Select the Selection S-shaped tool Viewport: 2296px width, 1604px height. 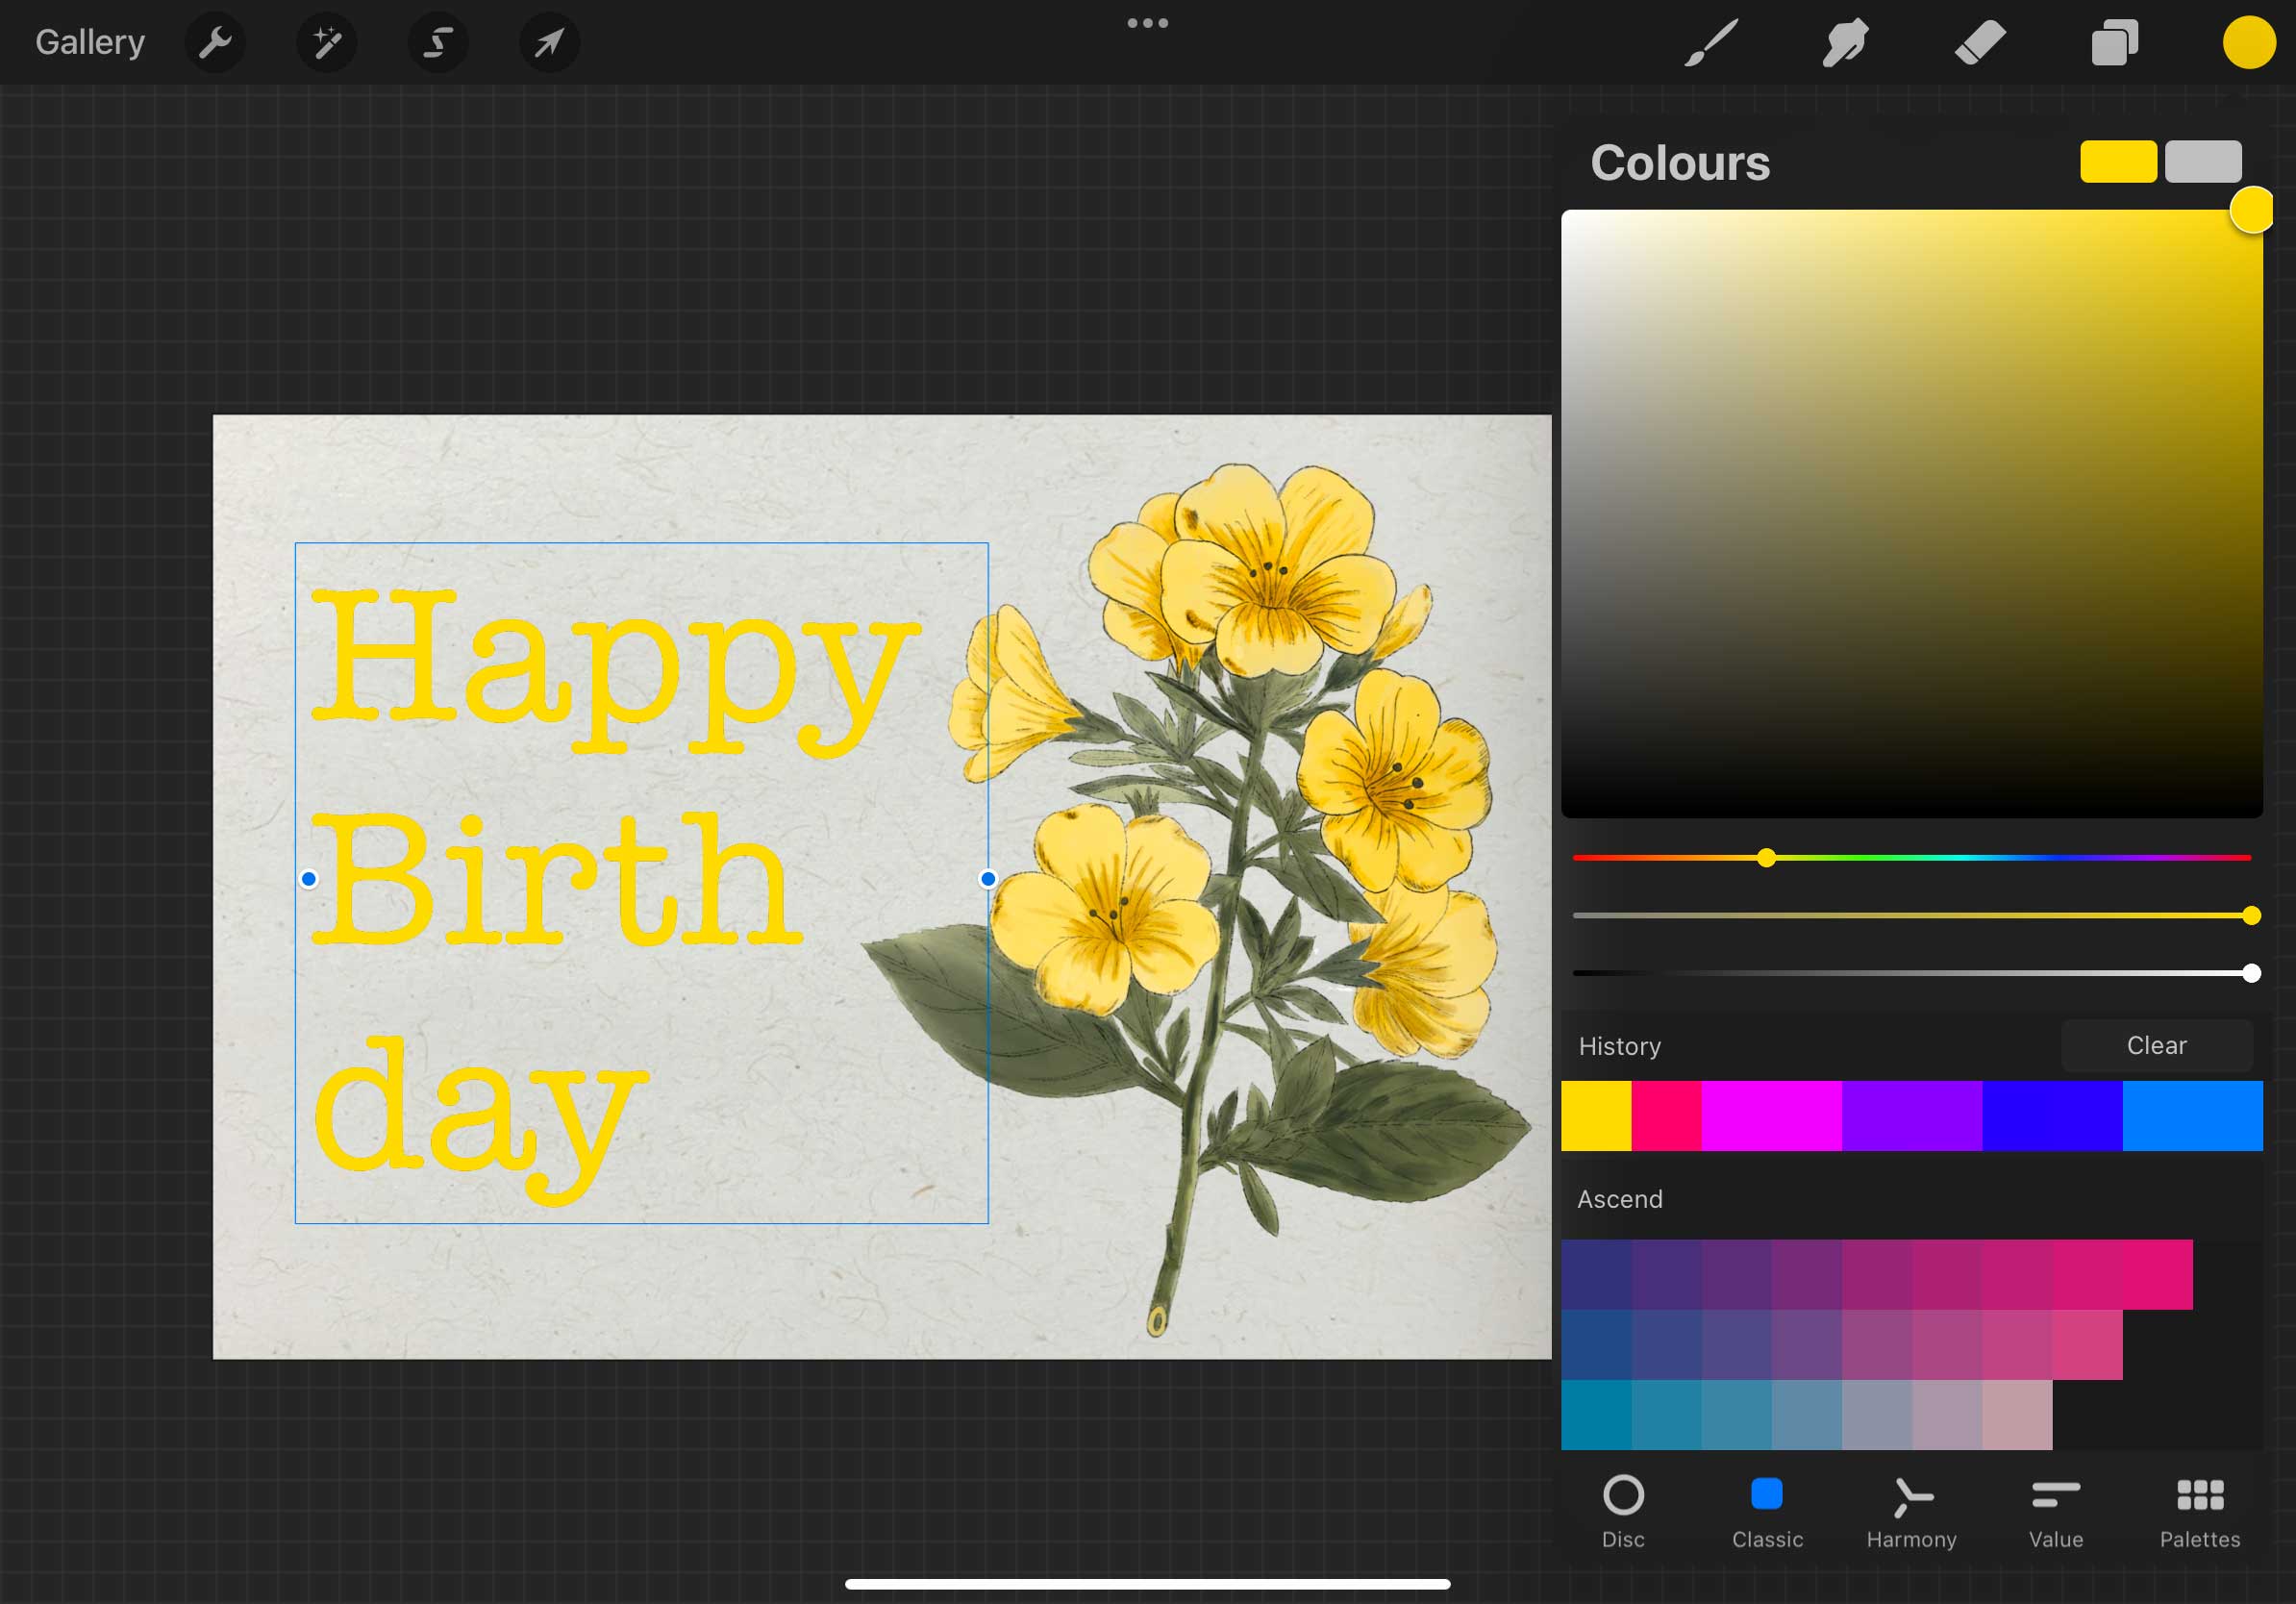coord(438,43)
